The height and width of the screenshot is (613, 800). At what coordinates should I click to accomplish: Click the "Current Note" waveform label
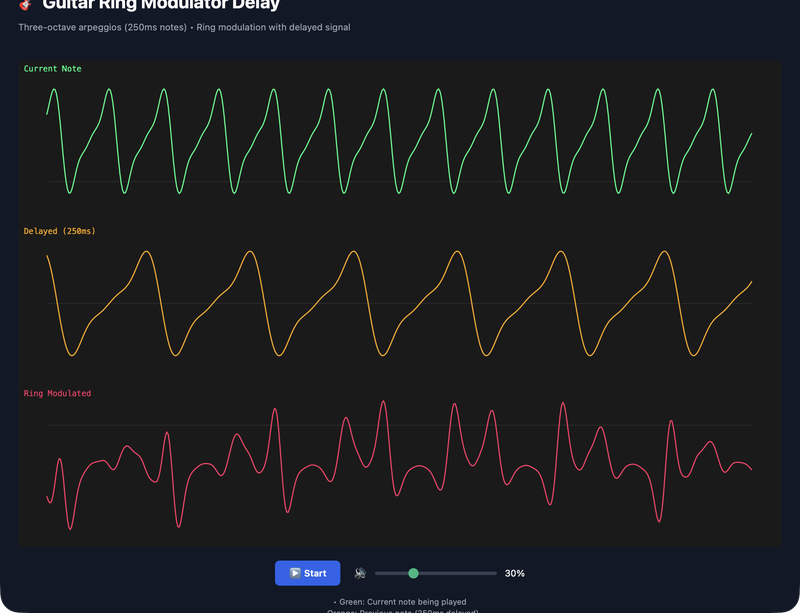53,68
